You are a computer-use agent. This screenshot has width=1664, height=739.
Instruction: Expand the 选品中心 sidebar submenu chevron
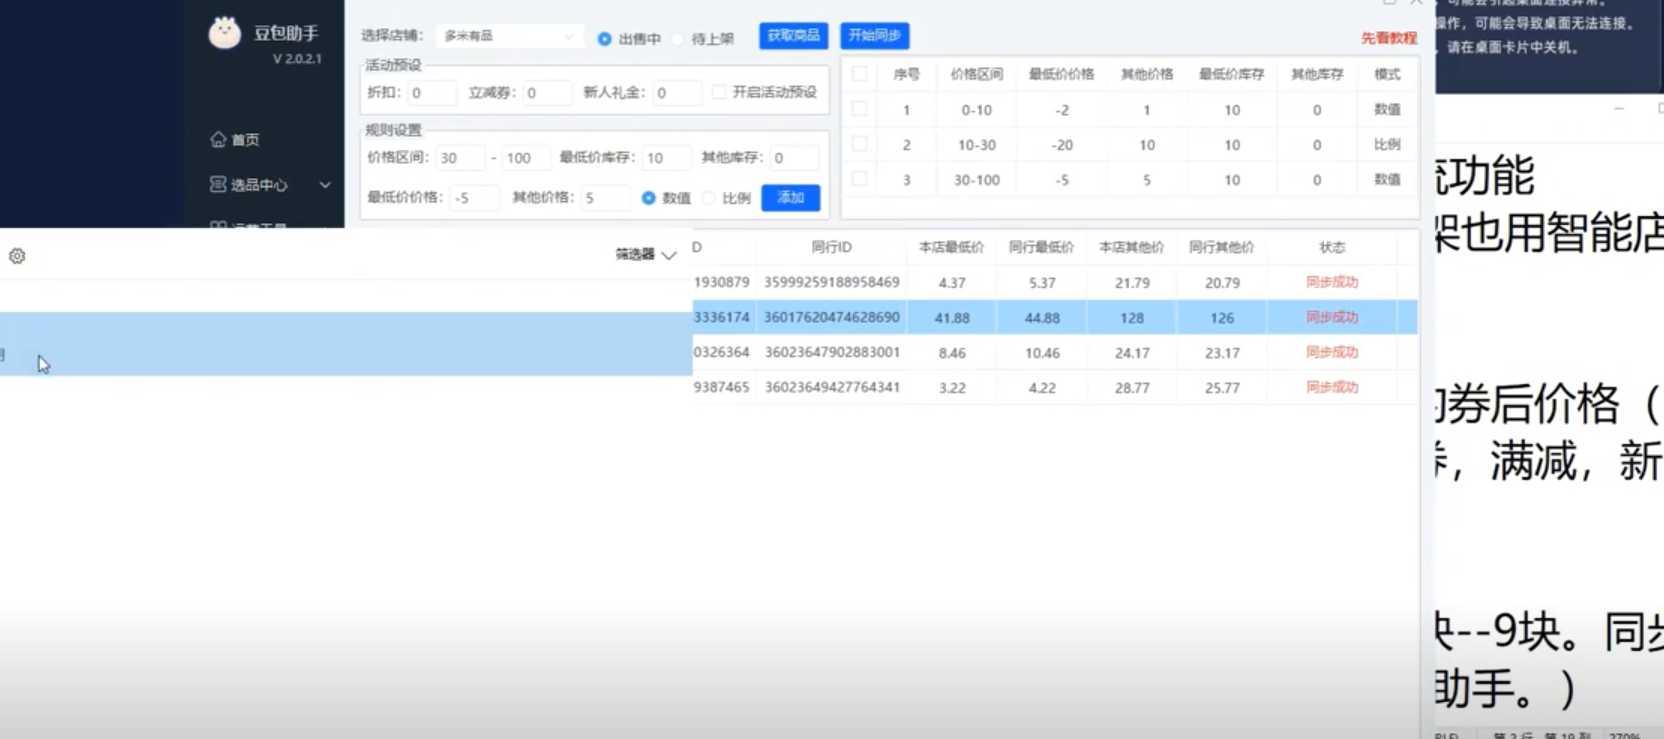click(325, 185)
